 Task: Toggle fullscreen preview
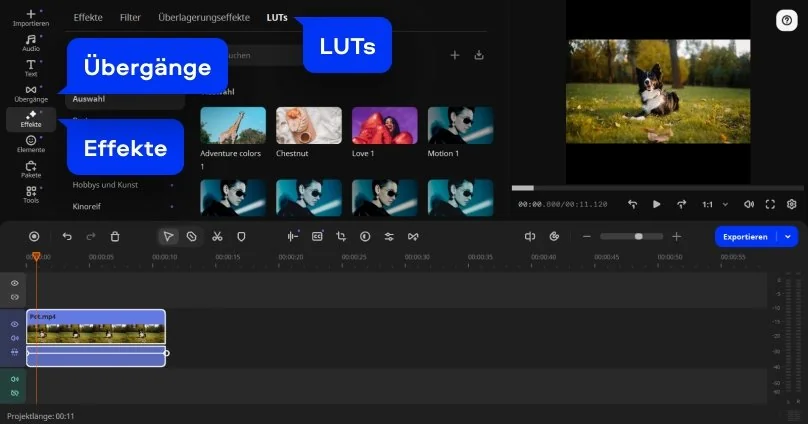tap(770, 204)
